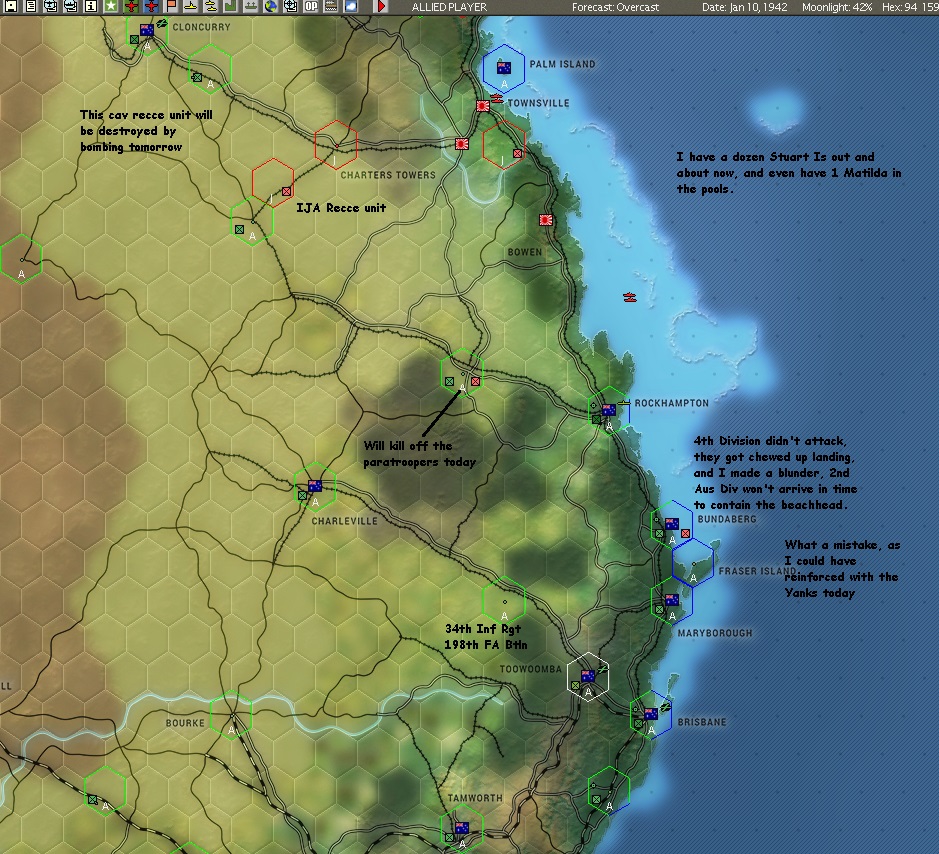Click the 'TOWNSVILLE' map label

pyautogui.click(x=538, y=103)
